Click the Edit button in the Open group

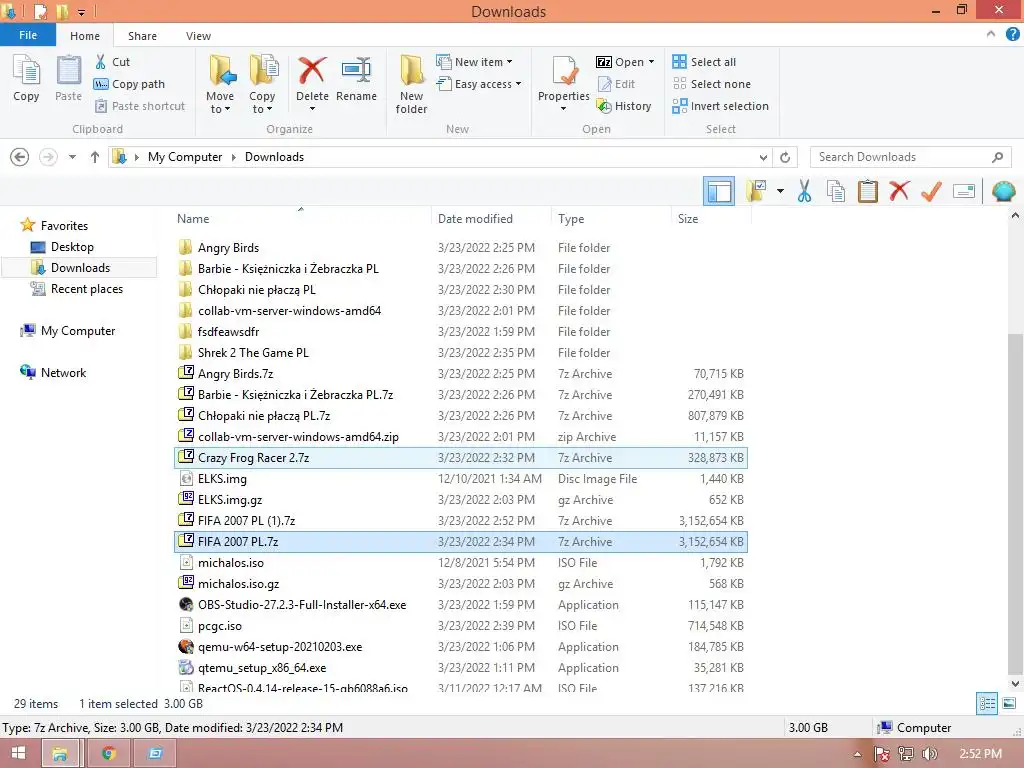[616, 84]
